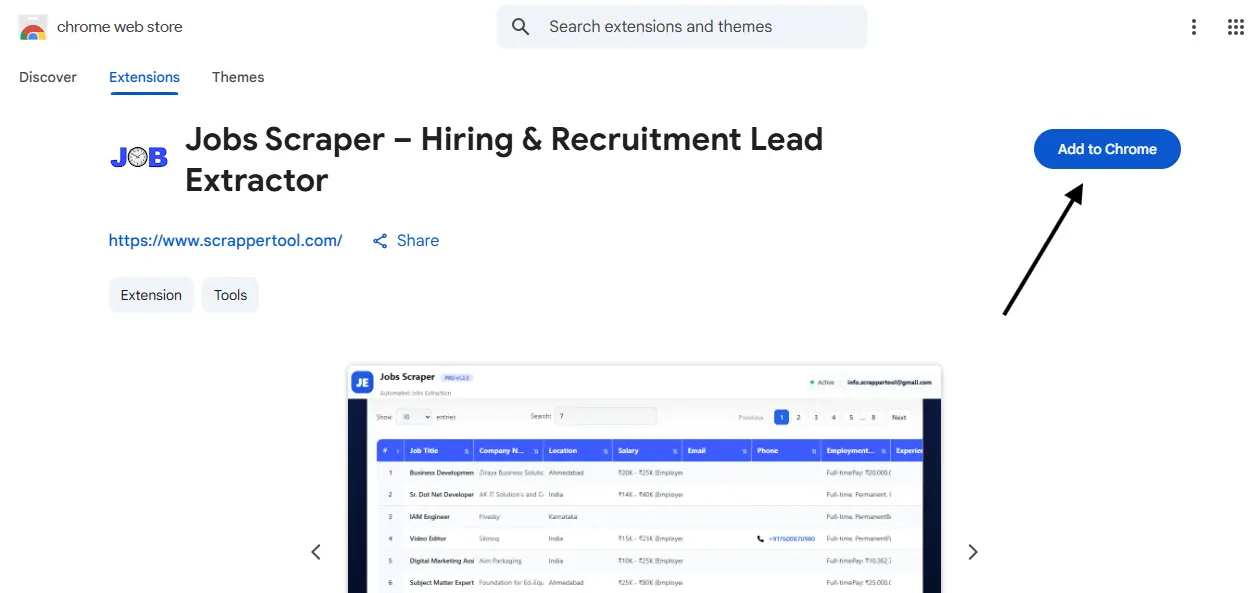Click the JOB extension logo
This screenshot has height=593, width=1257.
click(x=138, y=156)
